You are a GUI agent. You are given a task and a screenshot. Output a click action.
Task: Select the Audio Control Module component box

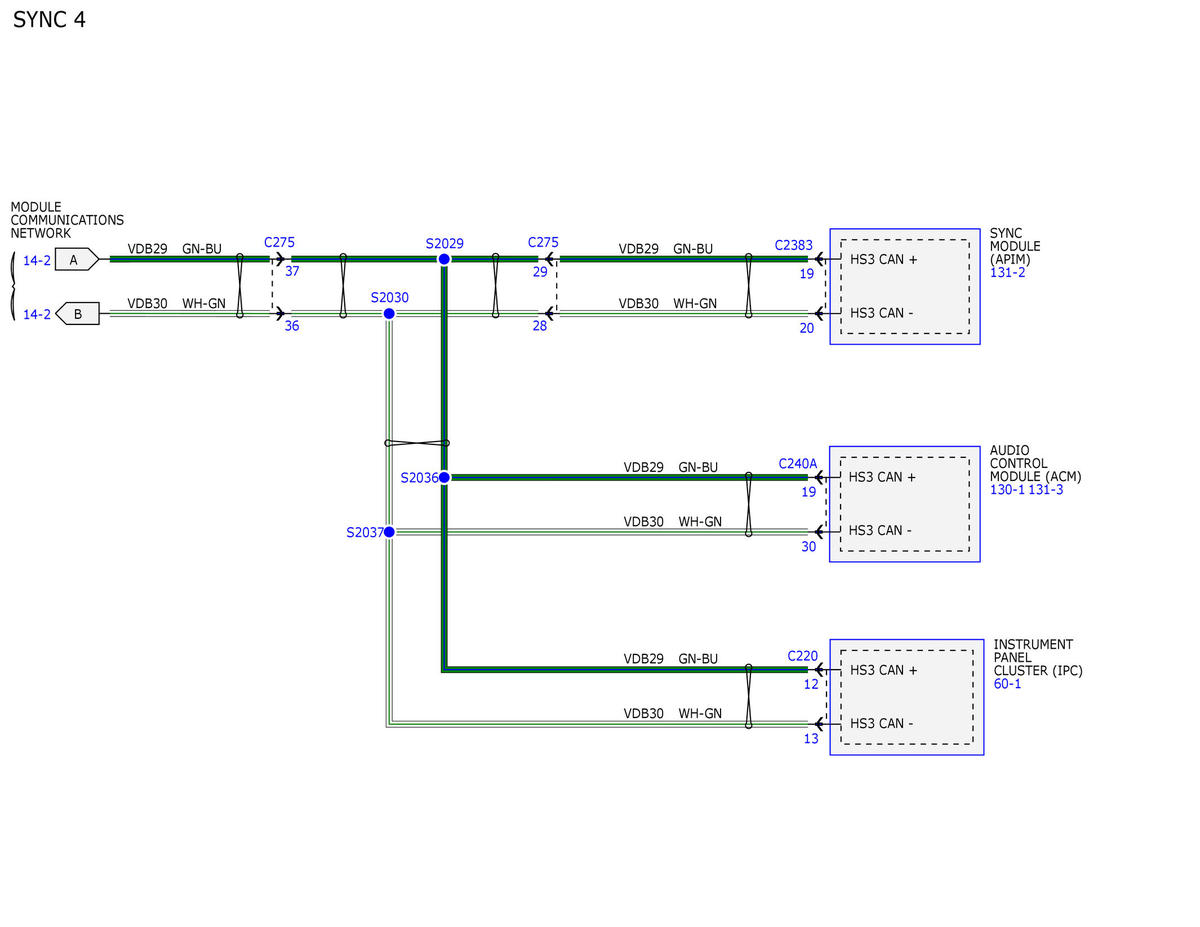click(x=905, y=504)
